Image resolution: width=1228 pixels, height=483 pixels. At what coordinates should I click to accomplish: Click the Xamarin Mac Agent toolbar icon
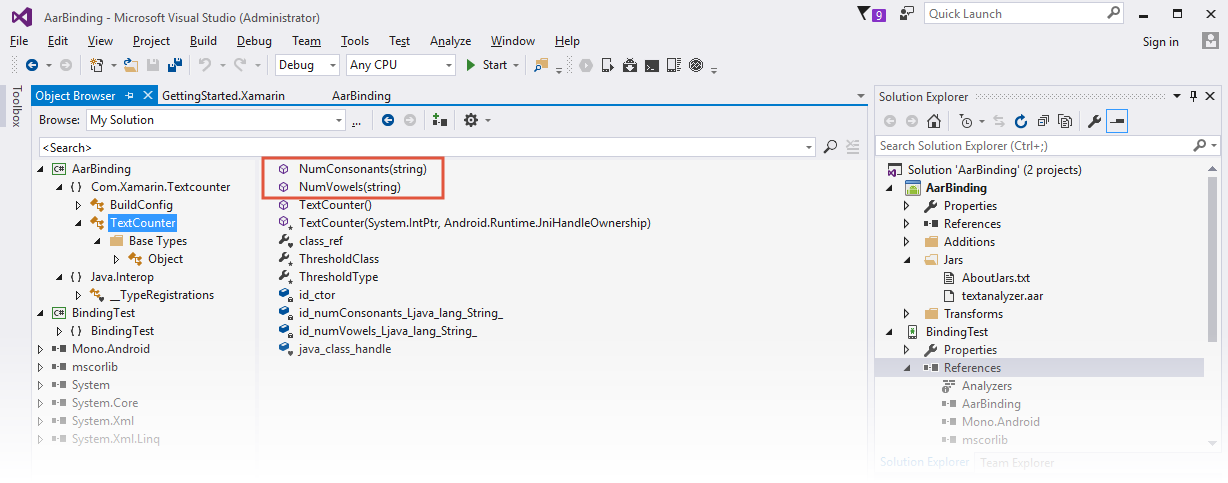point(696,65)
